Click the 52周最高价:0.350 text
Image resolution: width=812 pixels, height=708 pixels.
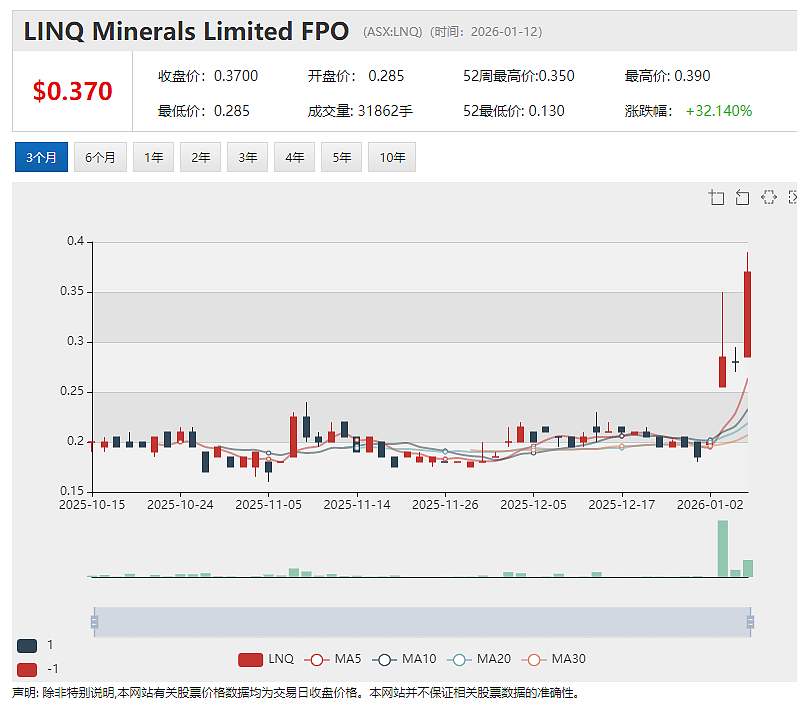519,76
